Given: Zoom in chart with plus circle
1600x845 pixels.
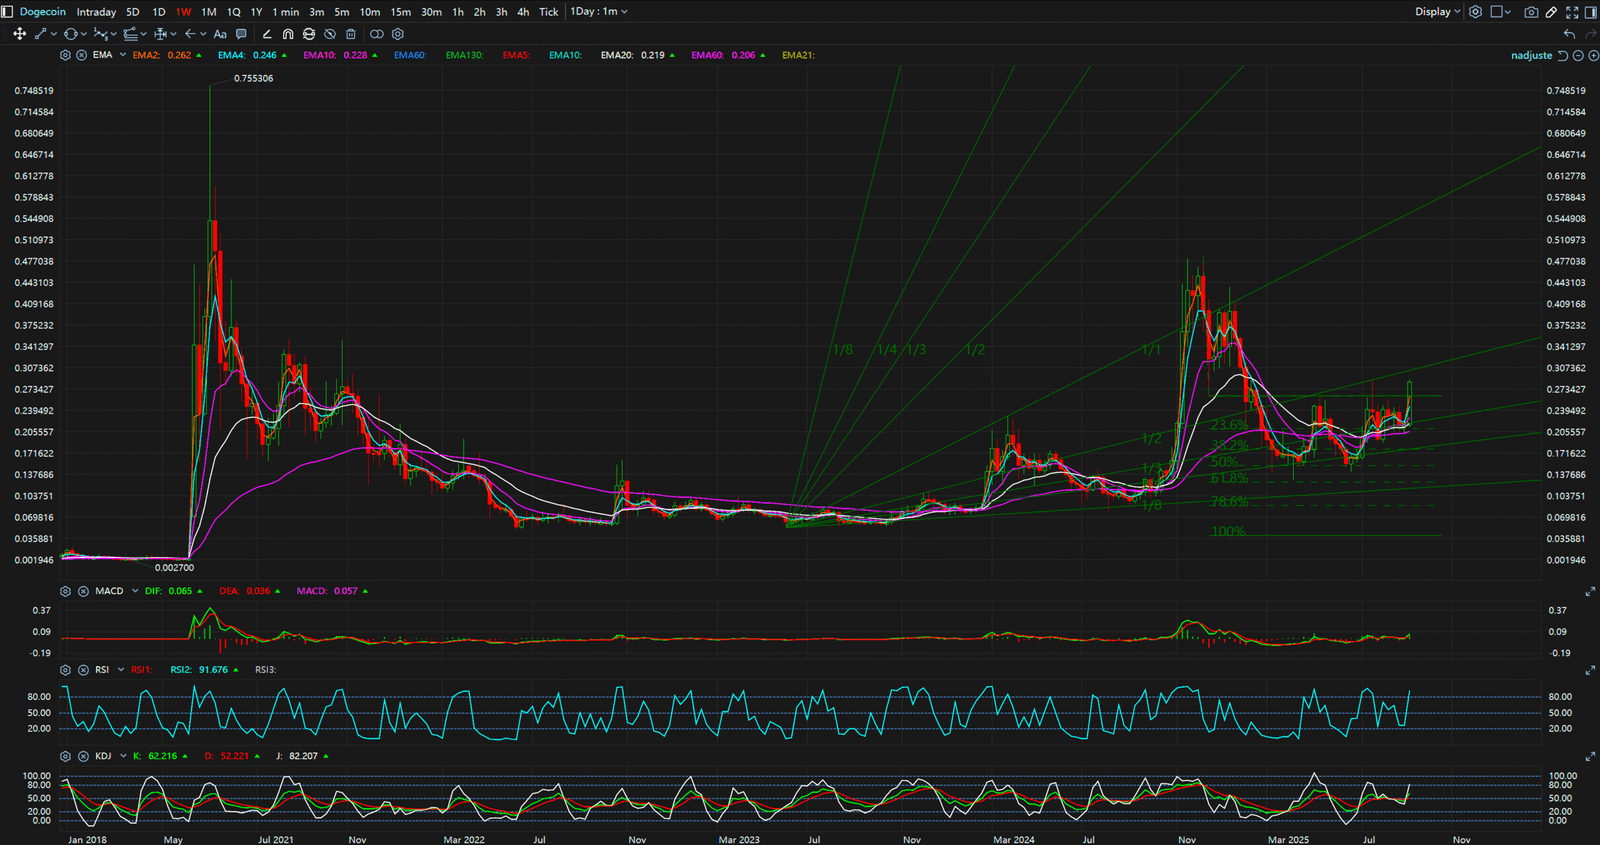Looking at the screenshot, I should [x=1593, y=56].
